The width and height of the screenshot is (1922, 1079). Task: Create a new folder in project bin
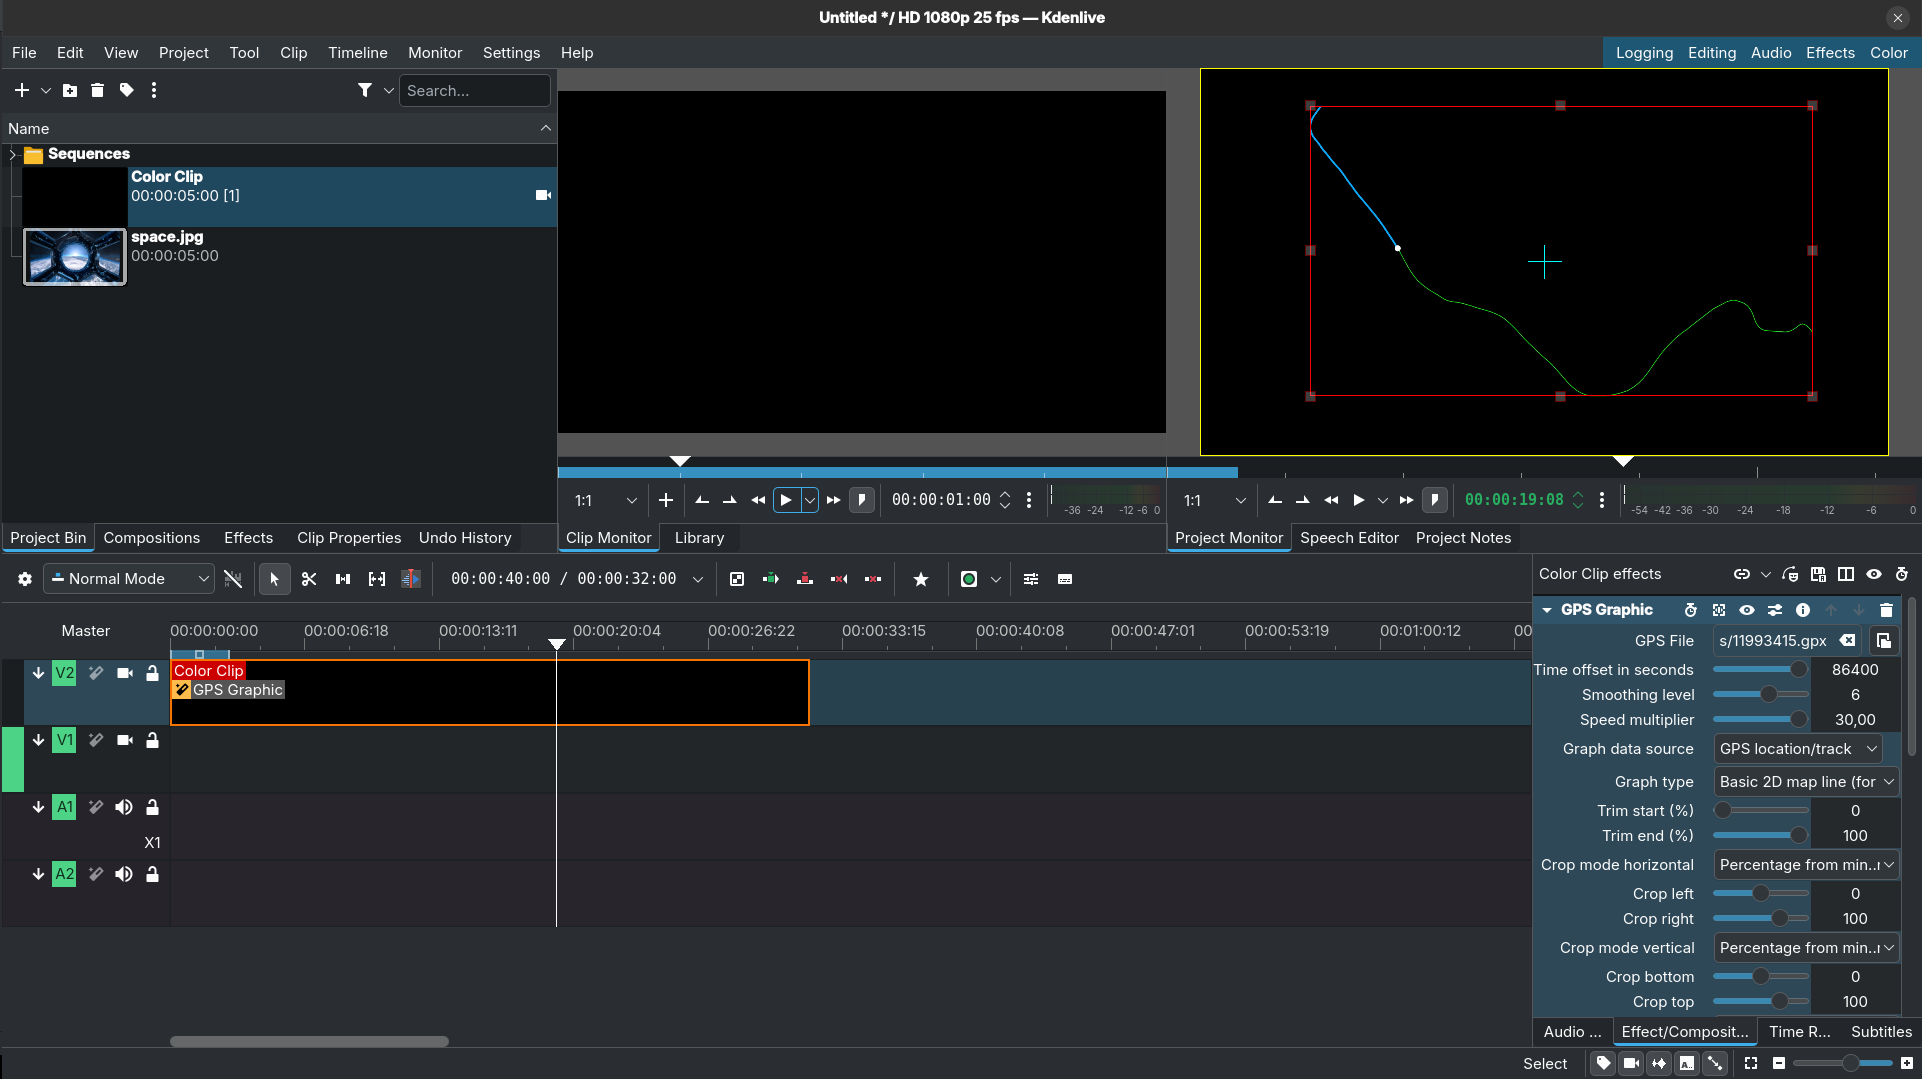pos(70,90)
